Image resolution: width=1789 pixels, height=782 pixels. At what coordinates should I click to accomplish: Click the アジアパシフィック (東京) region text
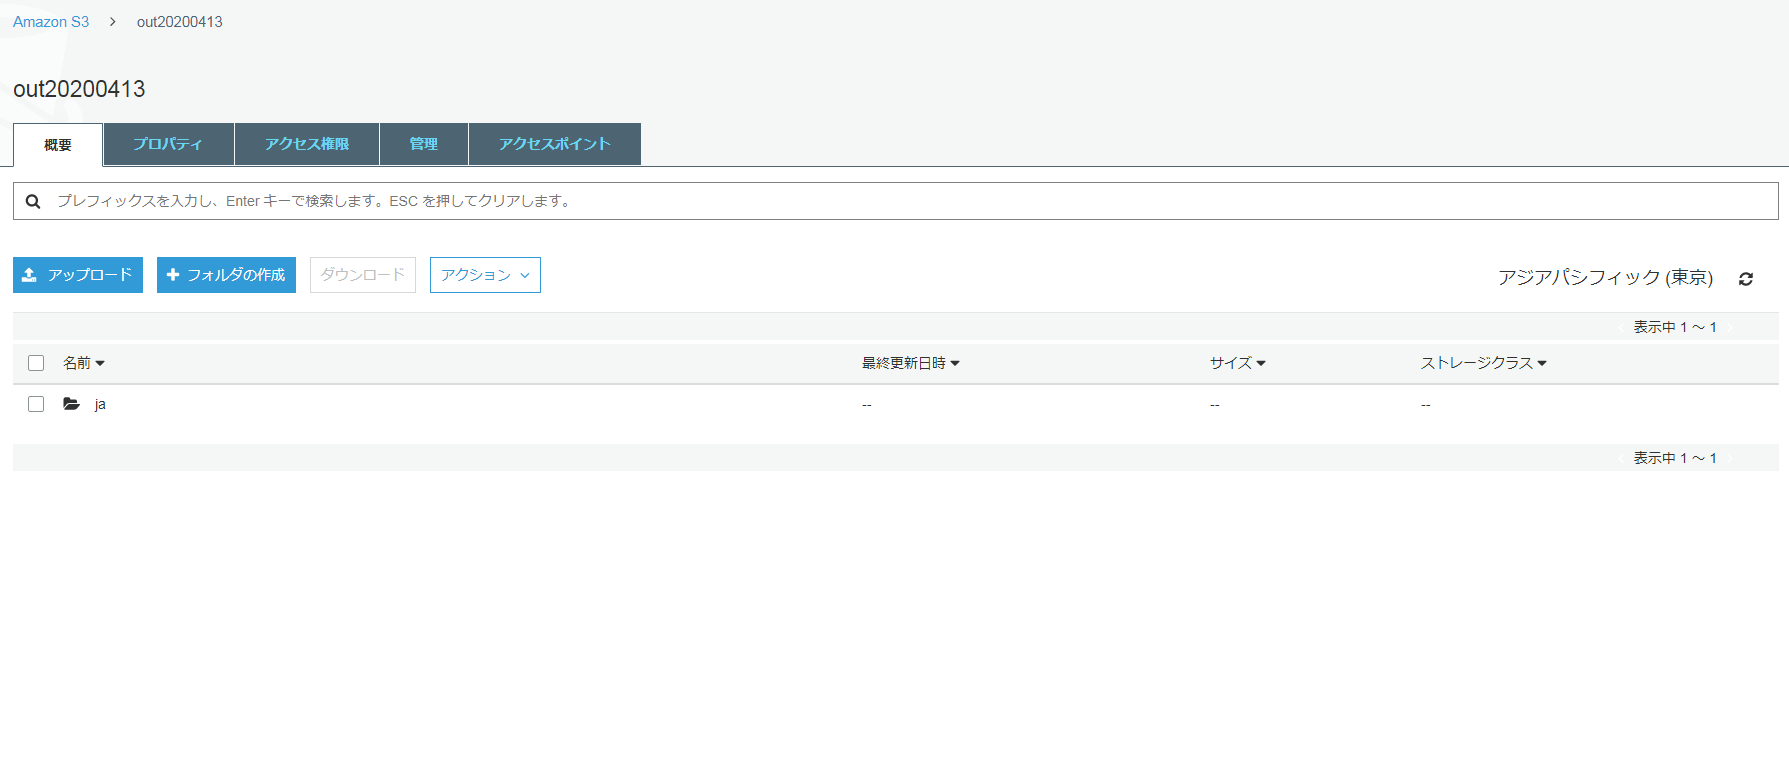tap(1605, 277)
